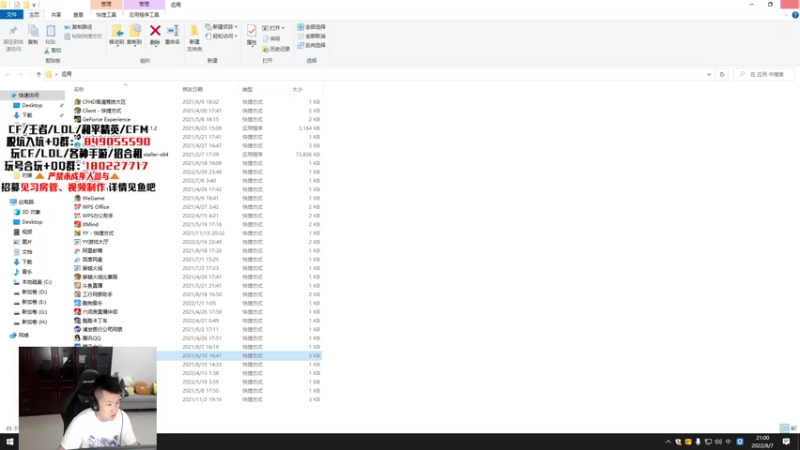Switch to the Share (共享) tab
Screen dimensions: 800x450
tap(56, 15)
